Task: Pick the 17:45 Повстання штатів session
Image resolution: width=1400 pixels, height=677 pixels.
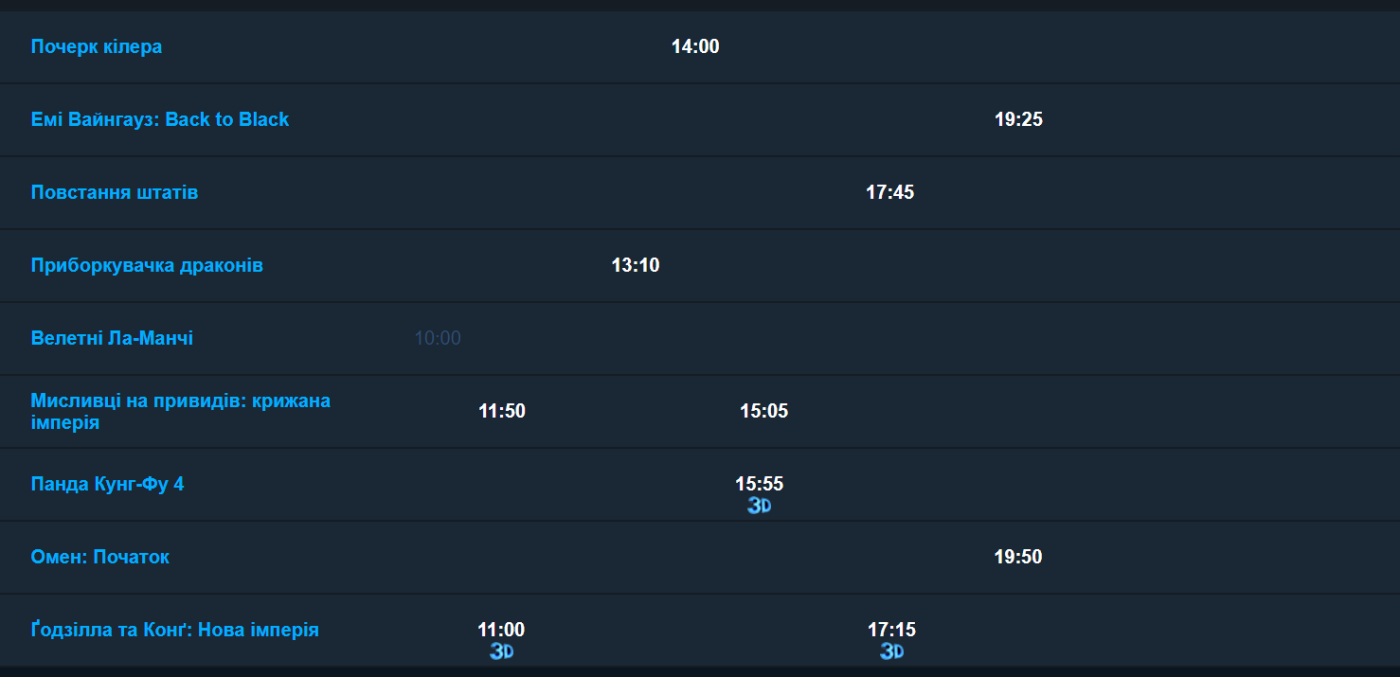Action: coord(890,193)
